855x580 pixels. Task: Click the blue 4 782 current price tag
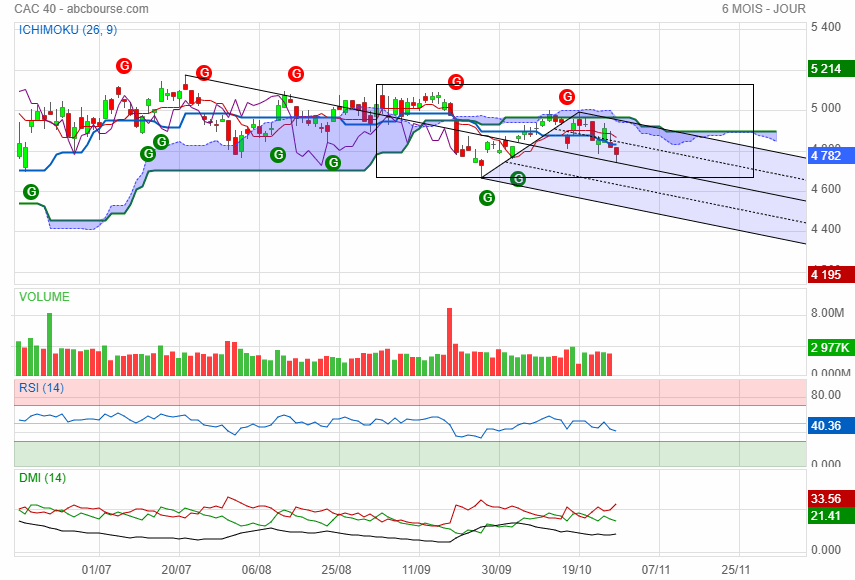(x=831, y=156)
